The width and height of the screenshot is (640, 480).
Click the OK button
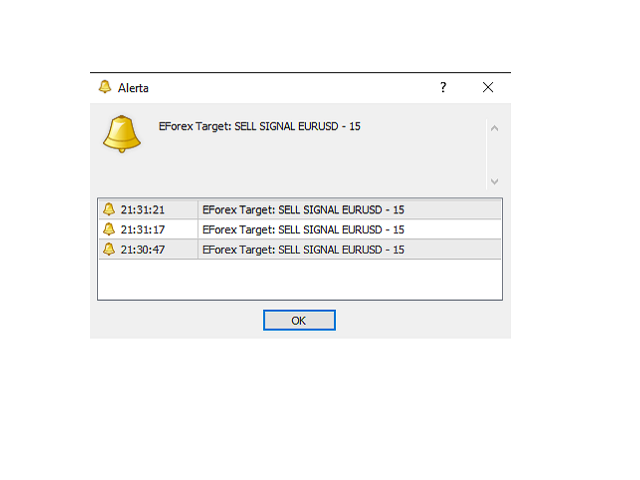[299, 320]
